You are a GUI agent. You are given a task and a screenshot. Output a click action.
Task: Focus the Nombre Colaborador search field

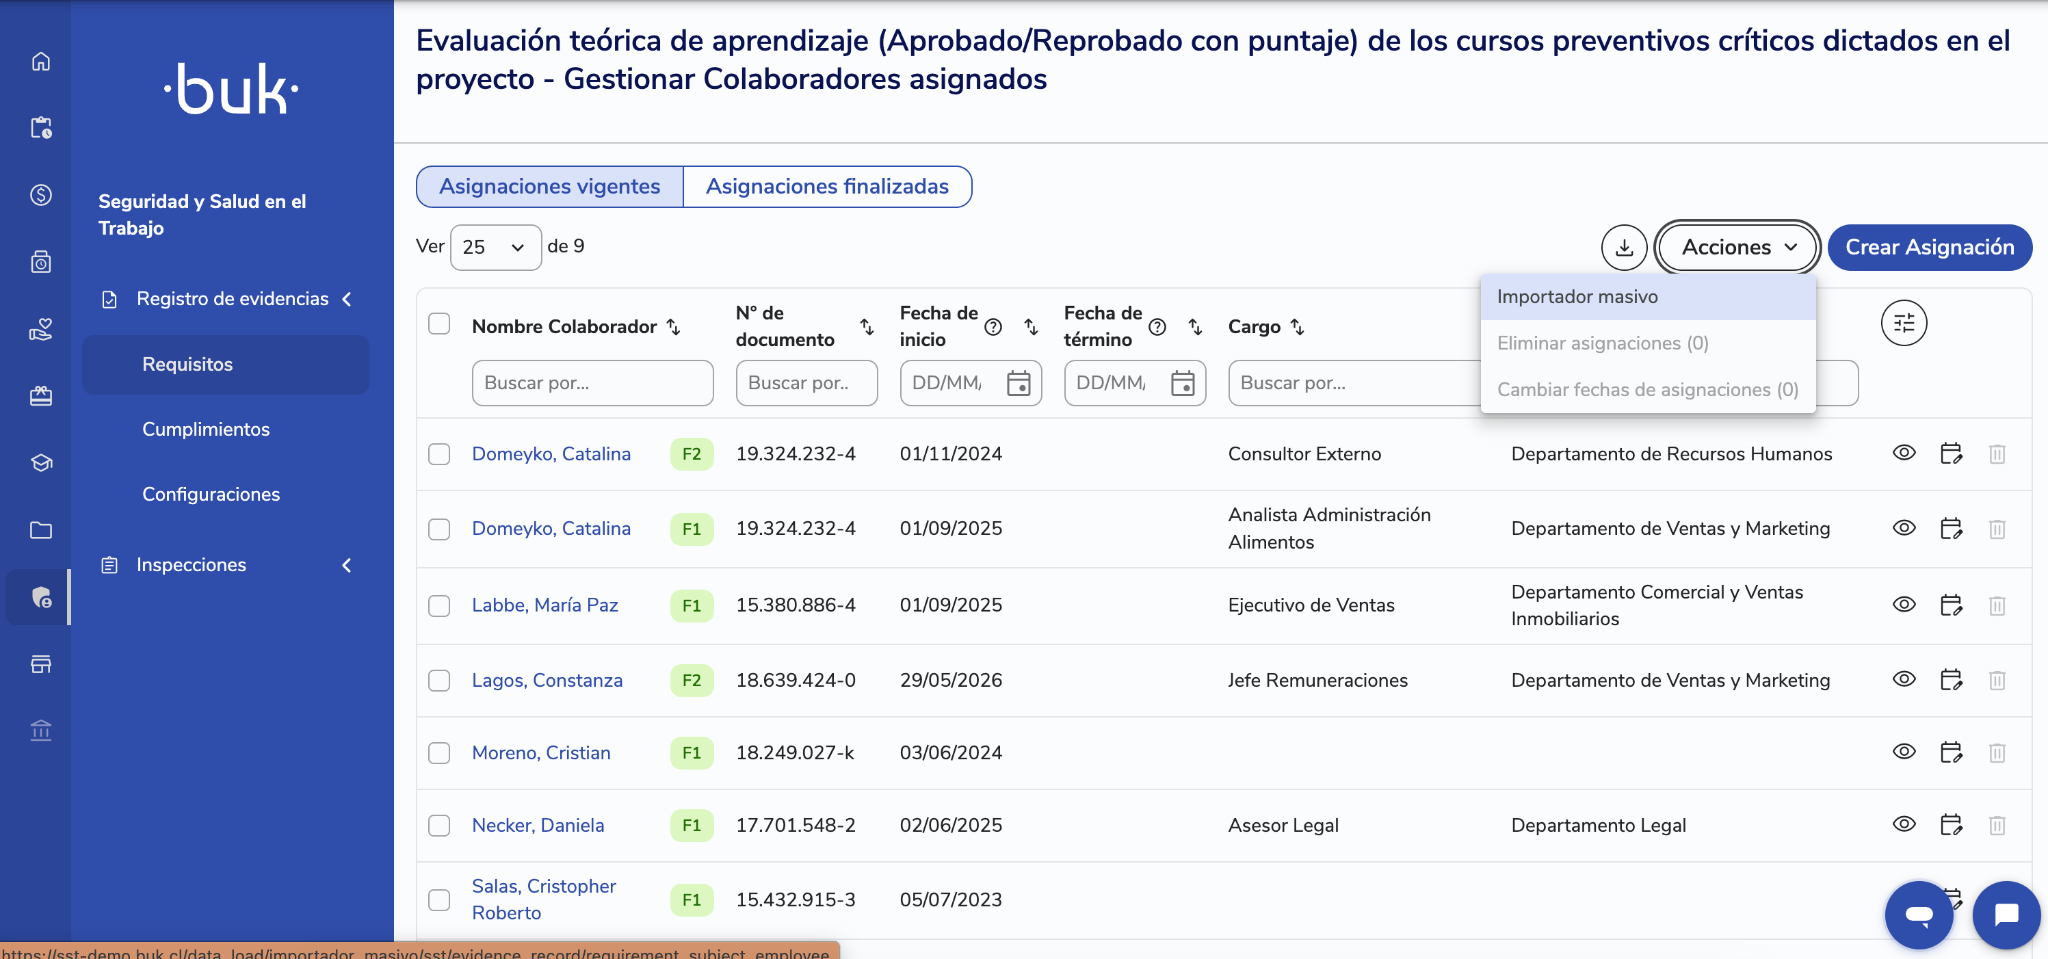[593, 383]
